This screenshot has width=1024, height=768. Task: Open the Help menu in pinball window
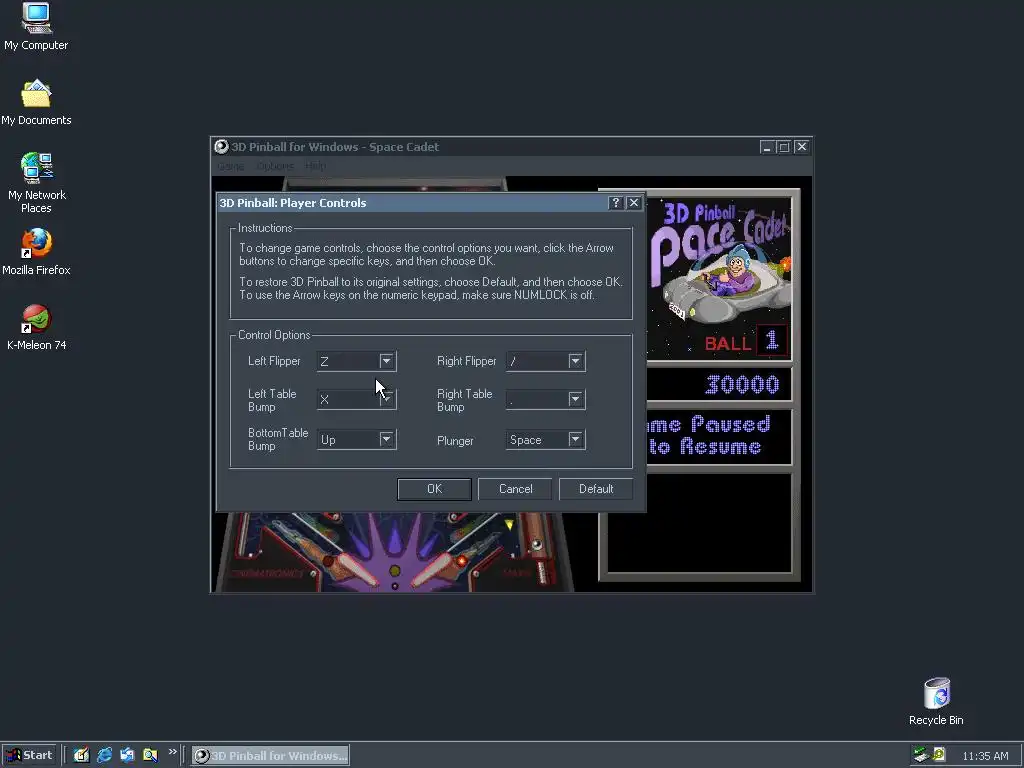click(315, 166)
